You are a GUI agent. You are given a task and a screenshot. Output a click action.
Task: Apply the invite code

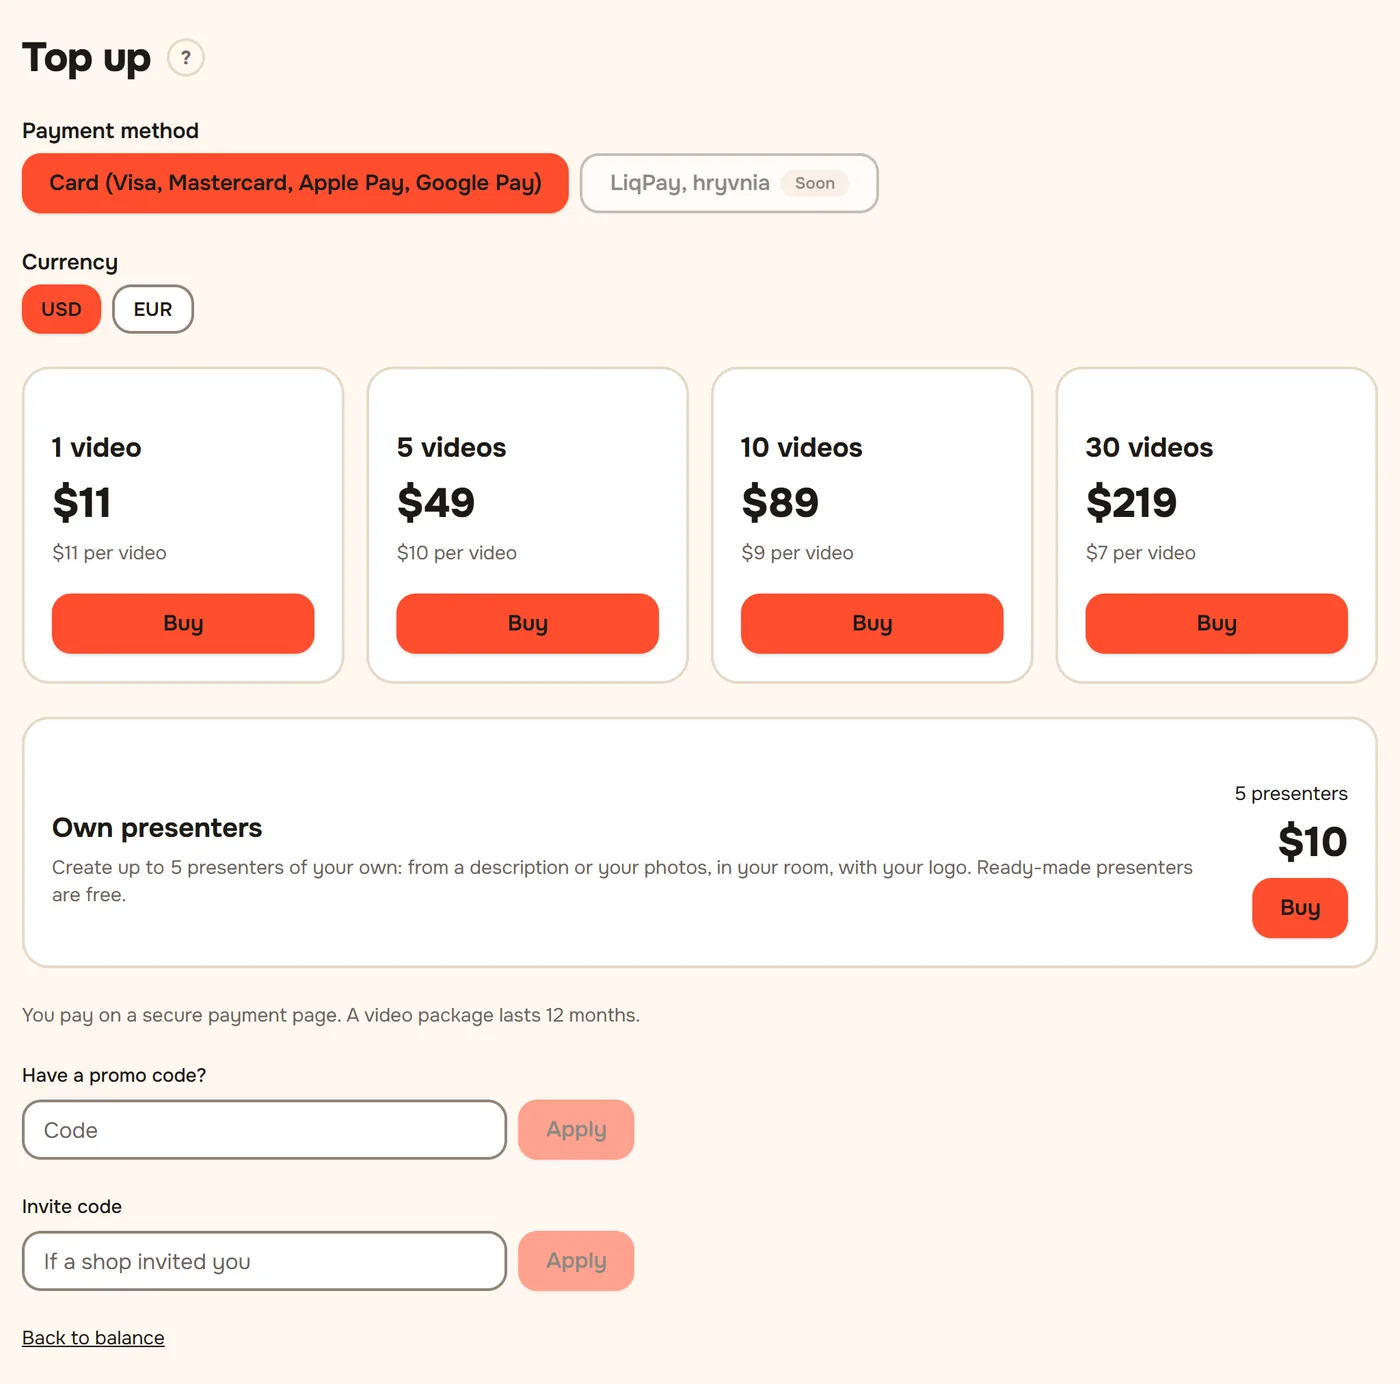coord(576,1261)
